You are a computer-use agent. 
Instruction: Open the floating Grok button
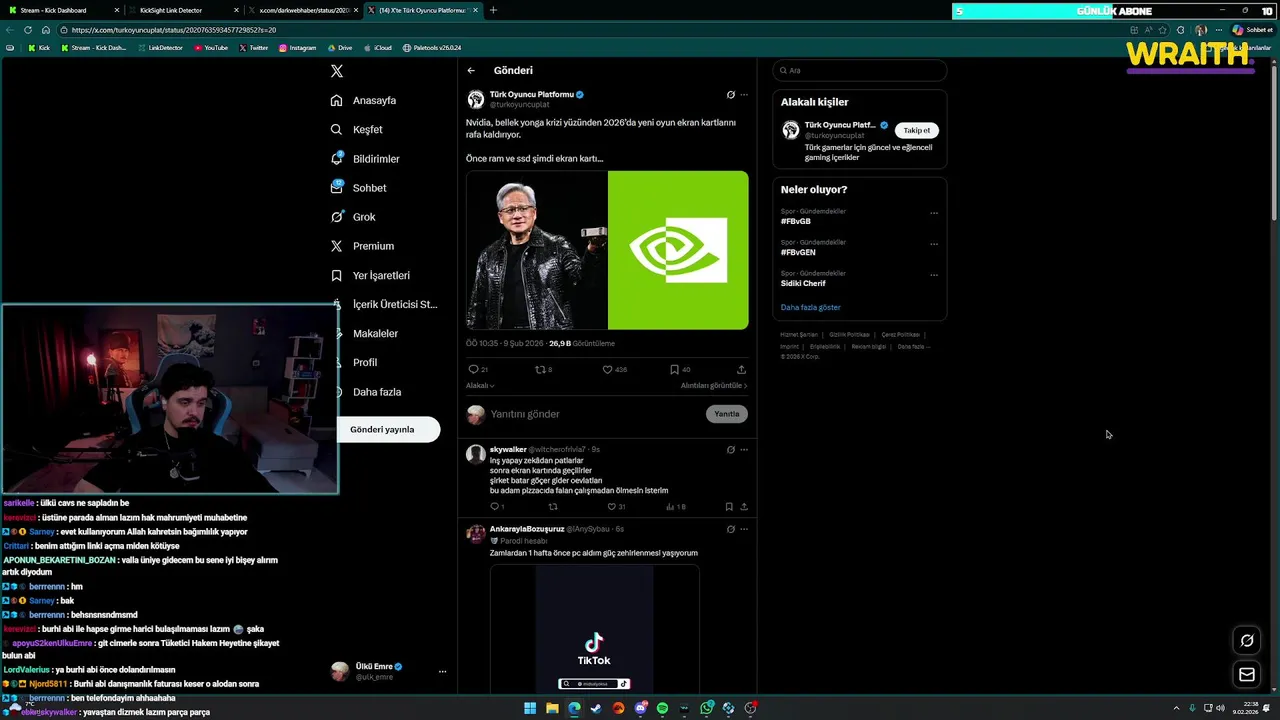click(1247, 640)
